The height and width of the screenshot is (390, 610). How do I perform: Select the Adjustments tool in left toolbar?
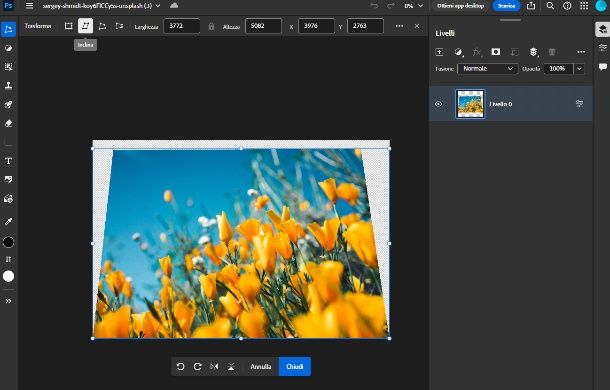pos(8,48)
